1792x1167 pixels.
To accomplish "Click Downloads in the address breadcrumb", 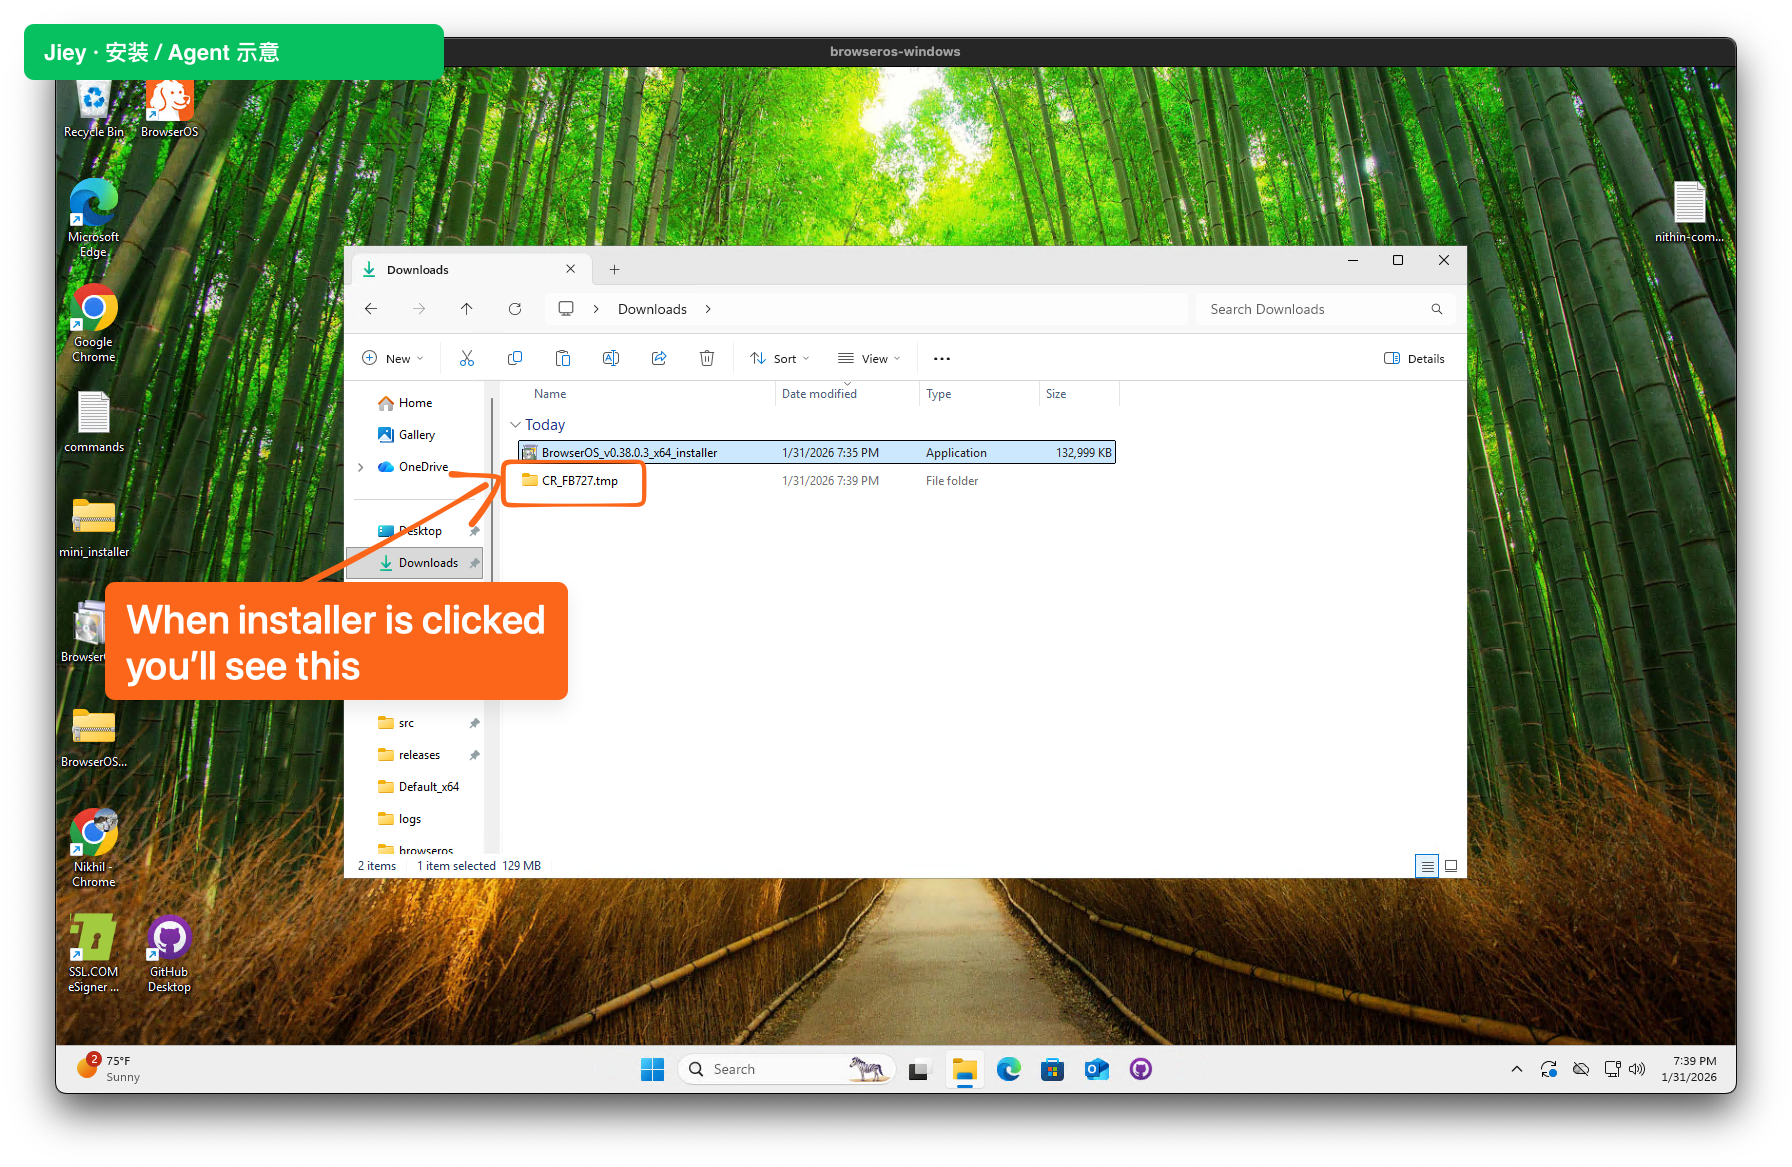I will tap(652, 309).
